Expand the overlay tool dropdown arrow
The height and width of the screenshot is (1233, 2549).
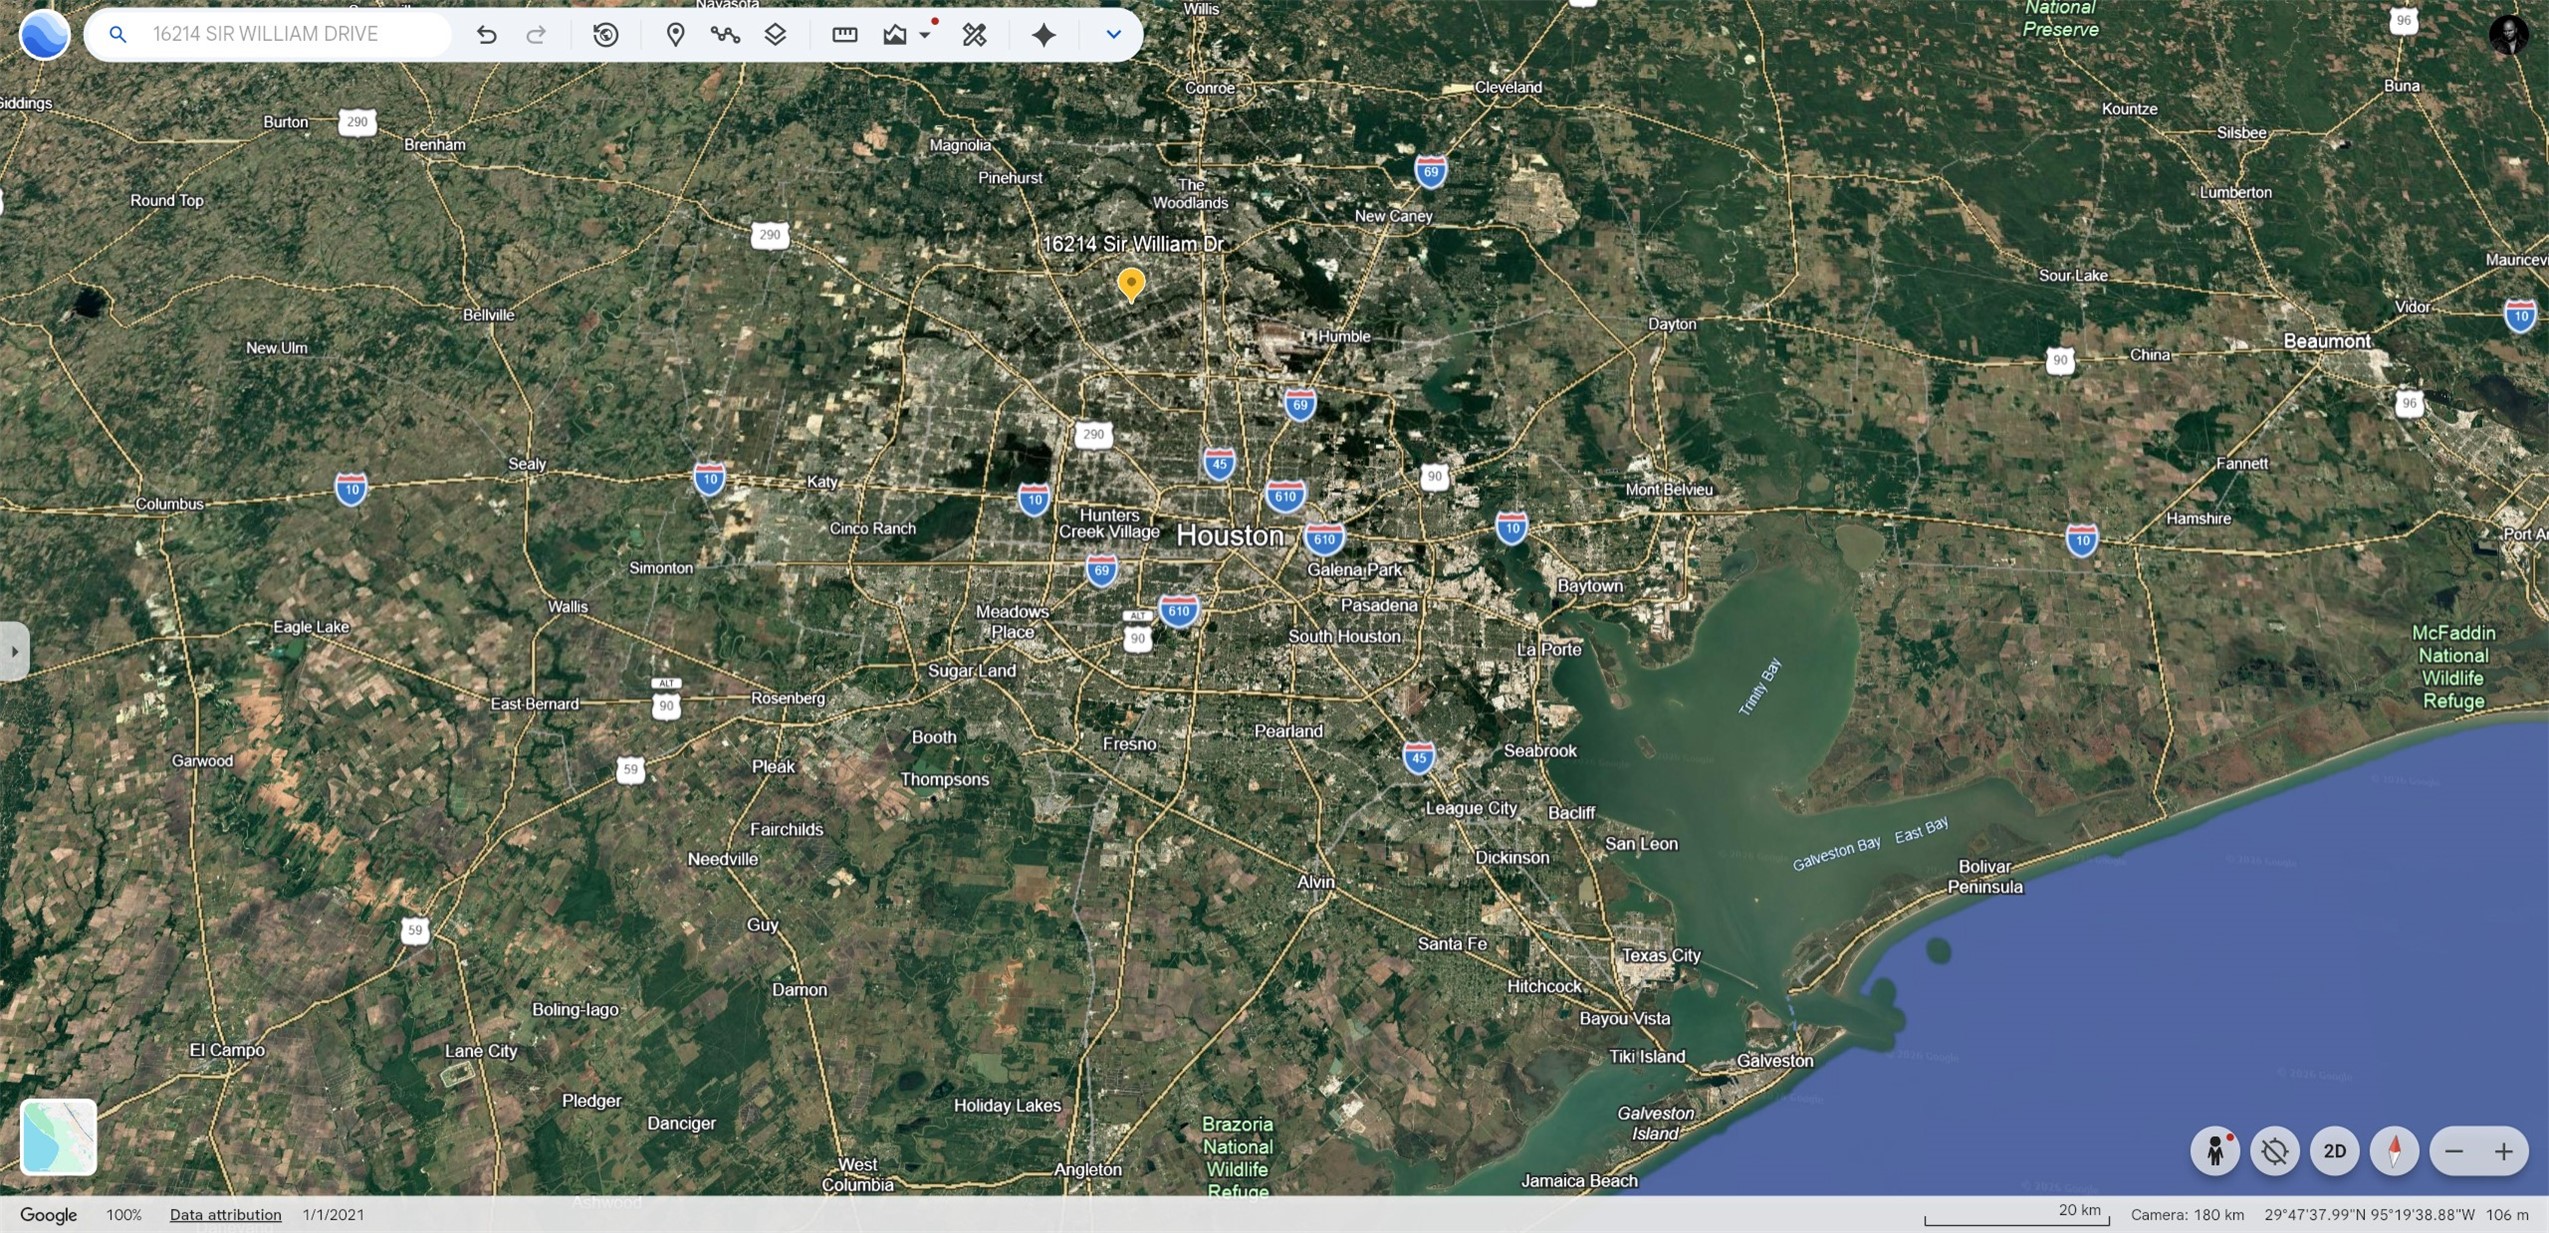coord(925,35)
